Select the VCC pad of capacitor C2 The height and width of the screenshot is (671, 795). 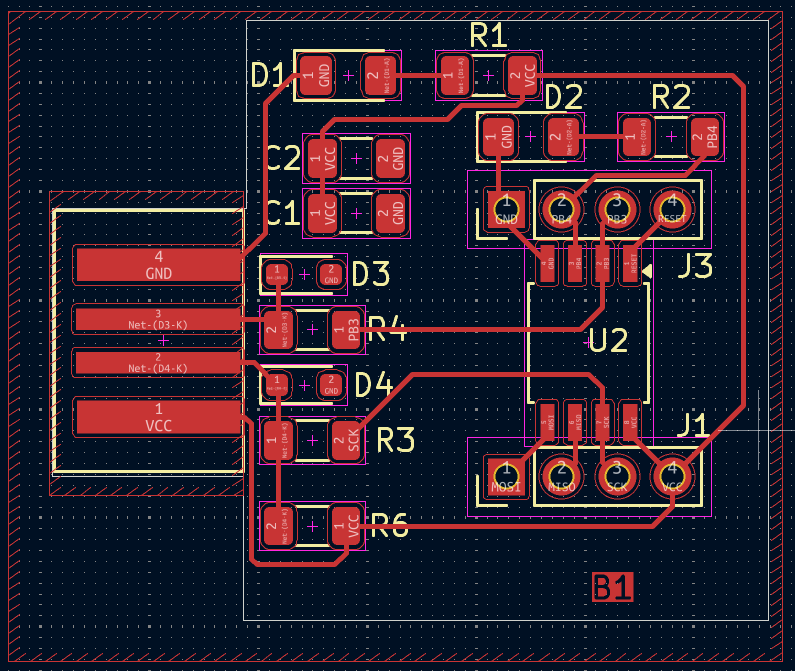coord(322,156)
